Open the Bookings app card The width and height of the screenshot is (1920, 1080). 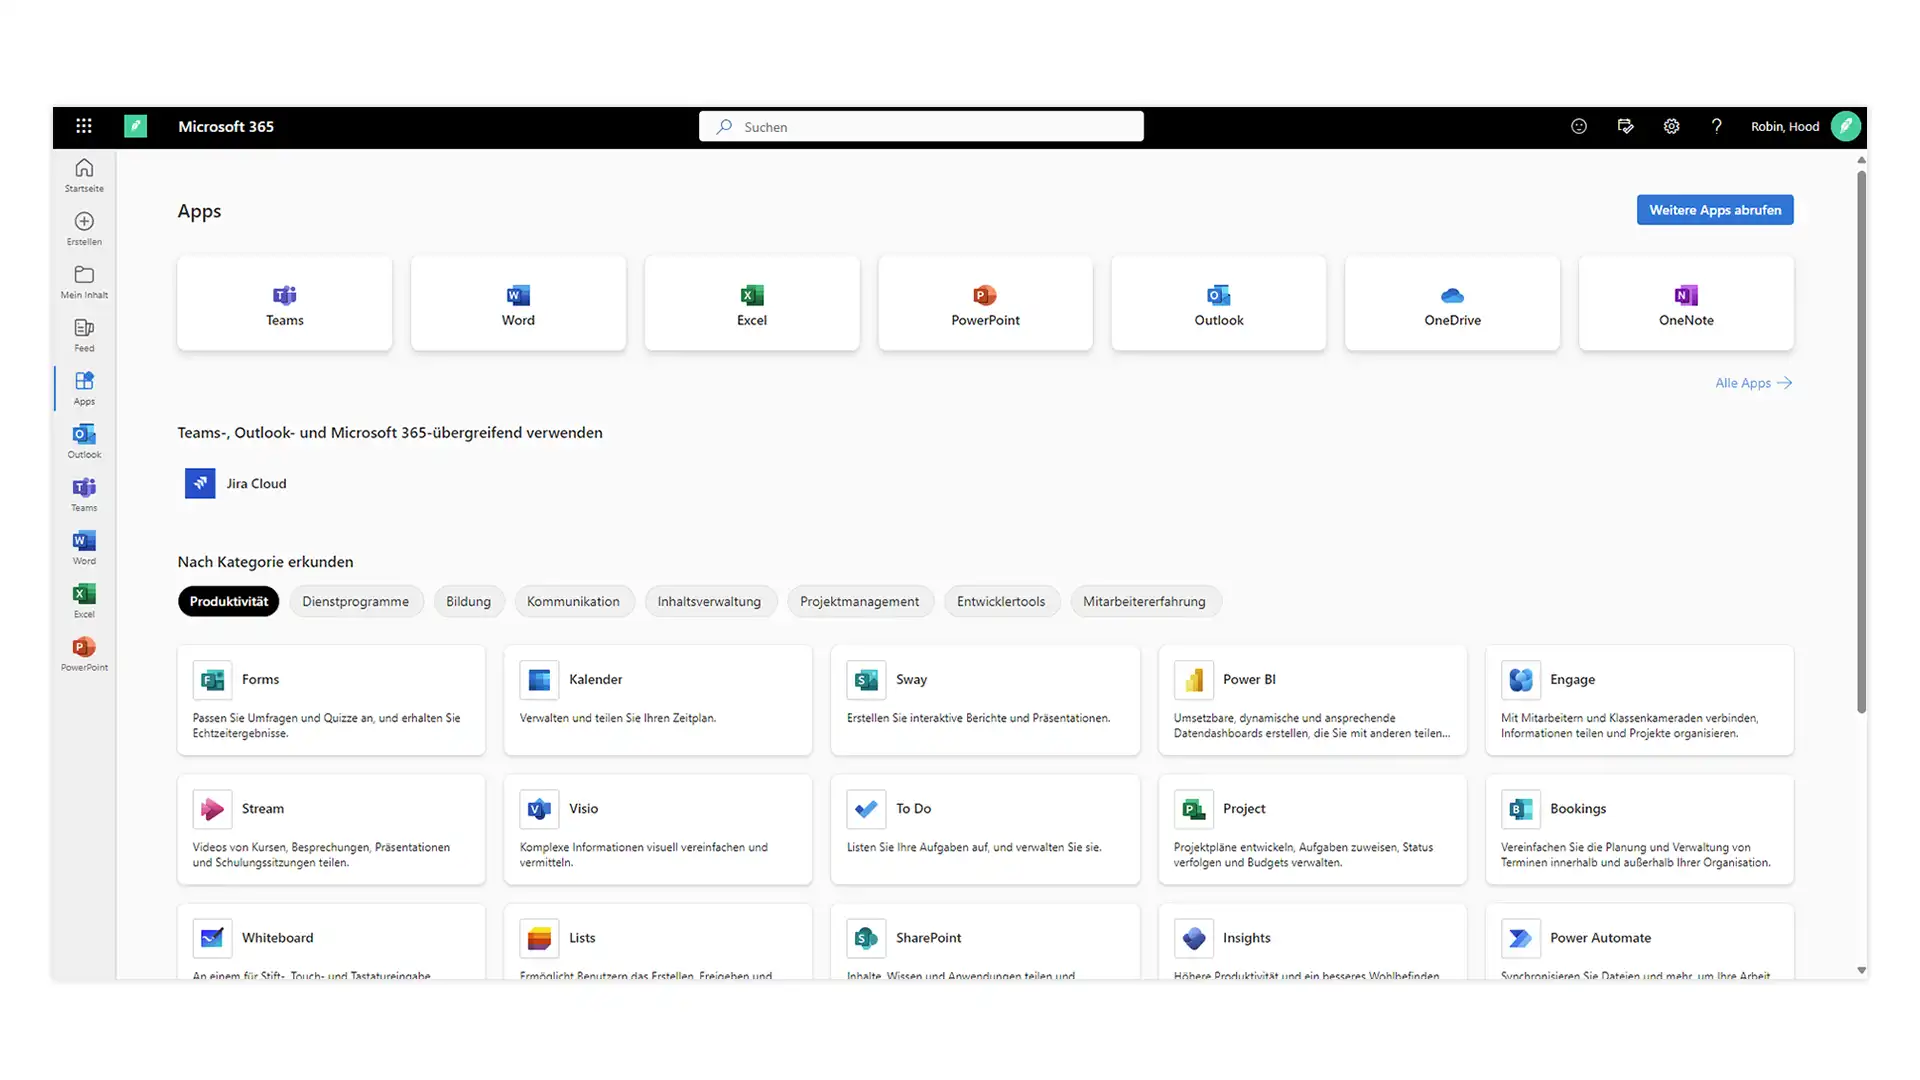(x=1640, y=829)
